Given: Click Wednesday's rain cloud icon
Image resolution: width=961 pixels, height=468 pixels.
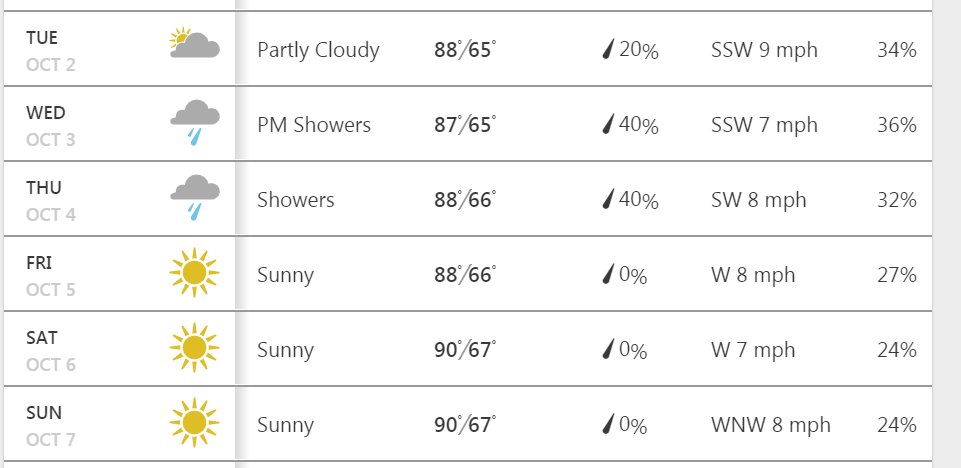Looking at the screenshot, I should [x=194, y=123].
